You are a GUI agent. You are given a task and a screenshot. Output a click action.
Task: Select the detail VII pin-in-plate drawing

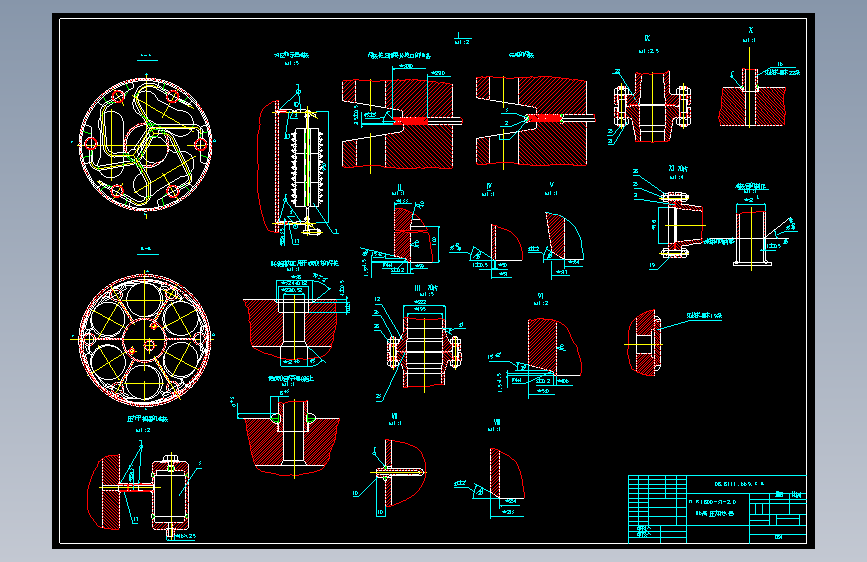coord(390,477)
